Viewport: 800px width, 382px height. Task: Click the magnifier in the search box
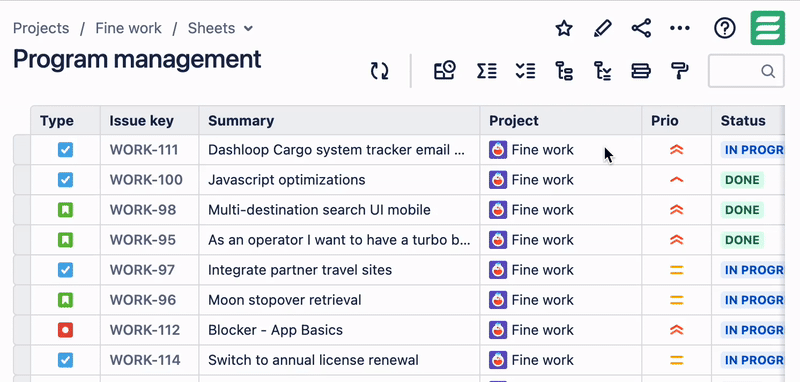[768, 71]
